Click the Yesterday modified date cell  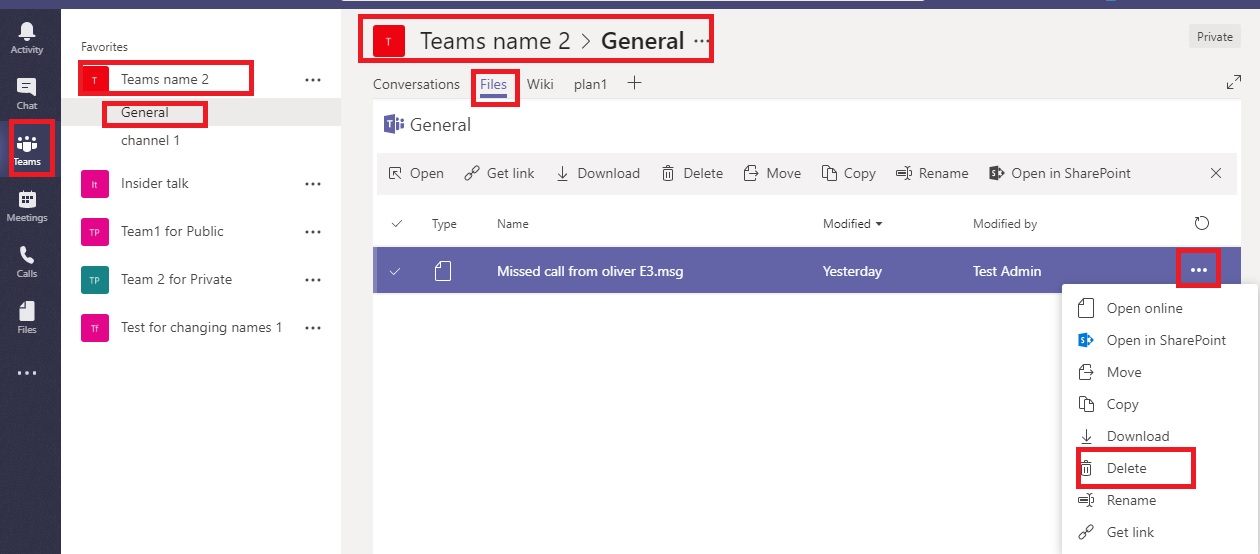852,271
